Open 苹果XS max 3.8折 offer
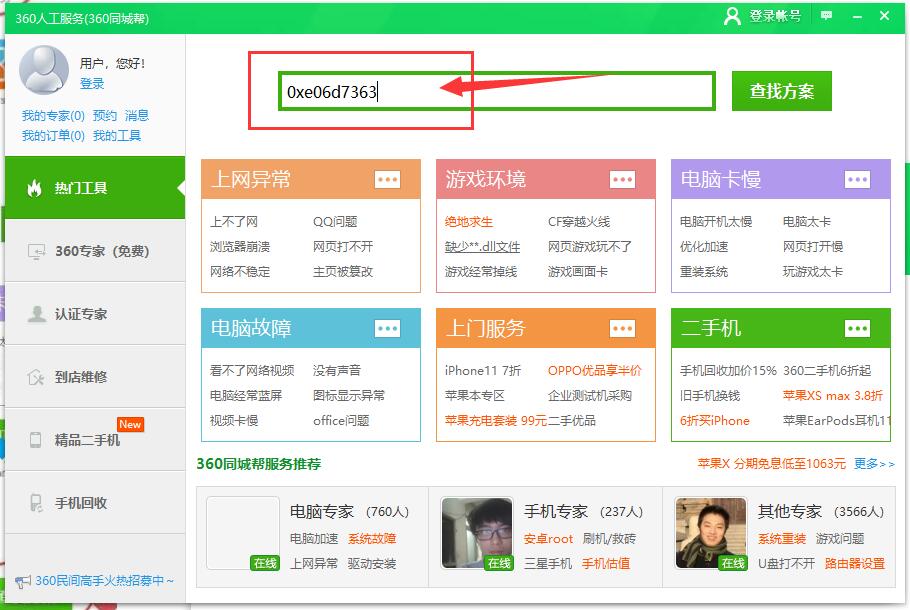Viewport: 910px width, 610px height. [833, 396]
